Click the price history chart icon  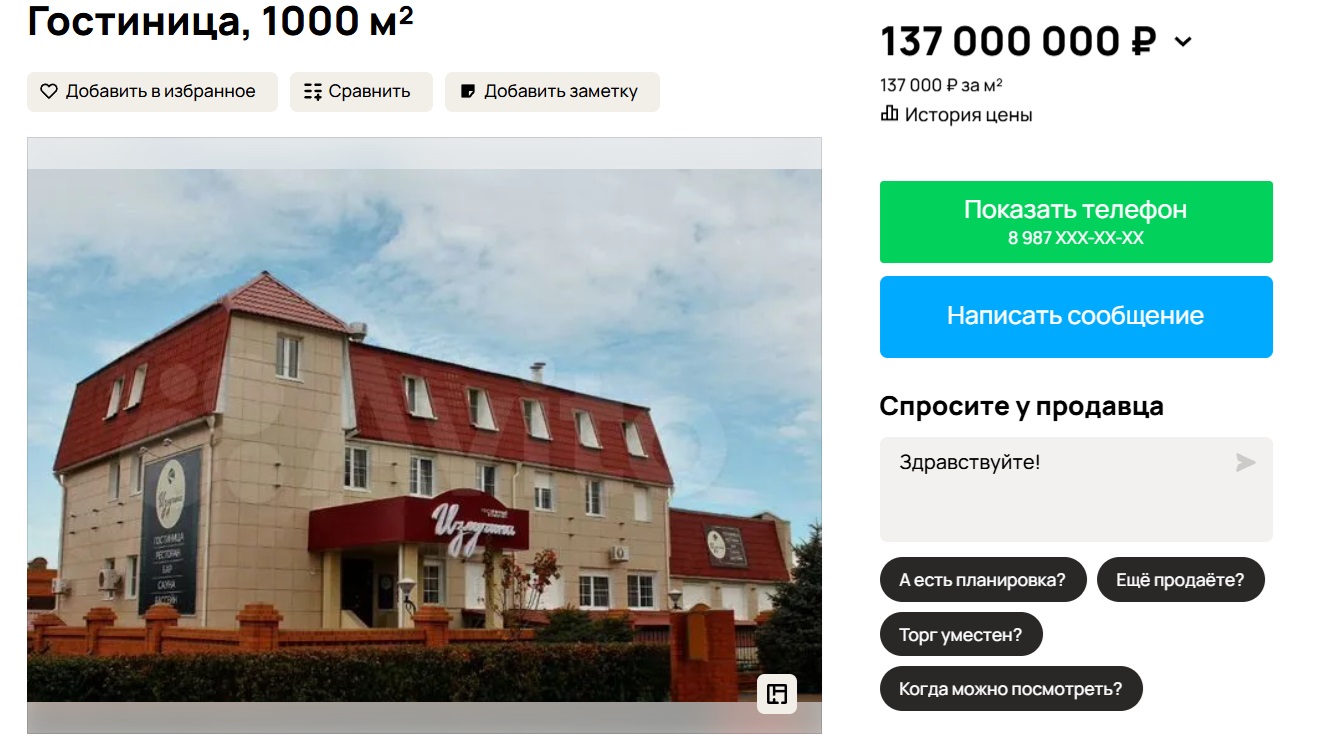pos(889,114)
